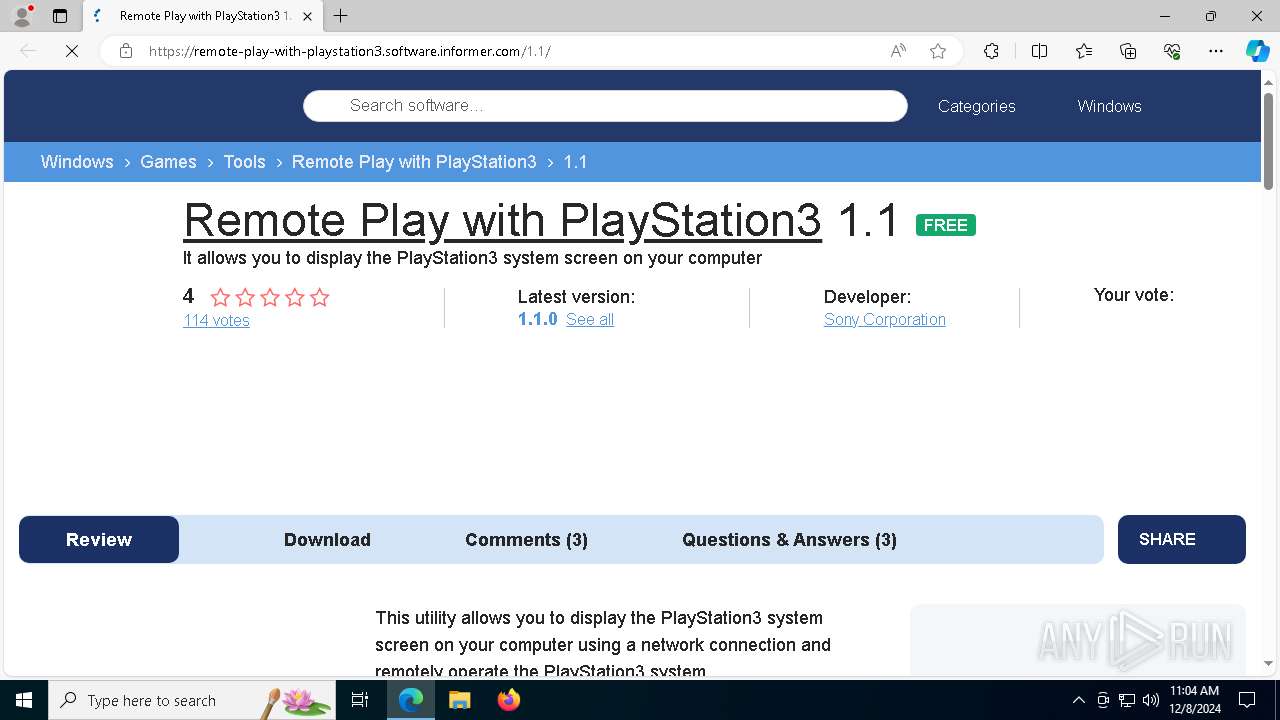Open the volume control tray icon
The height and width of the screenshot is (720, 1280).
(1151, 700)
